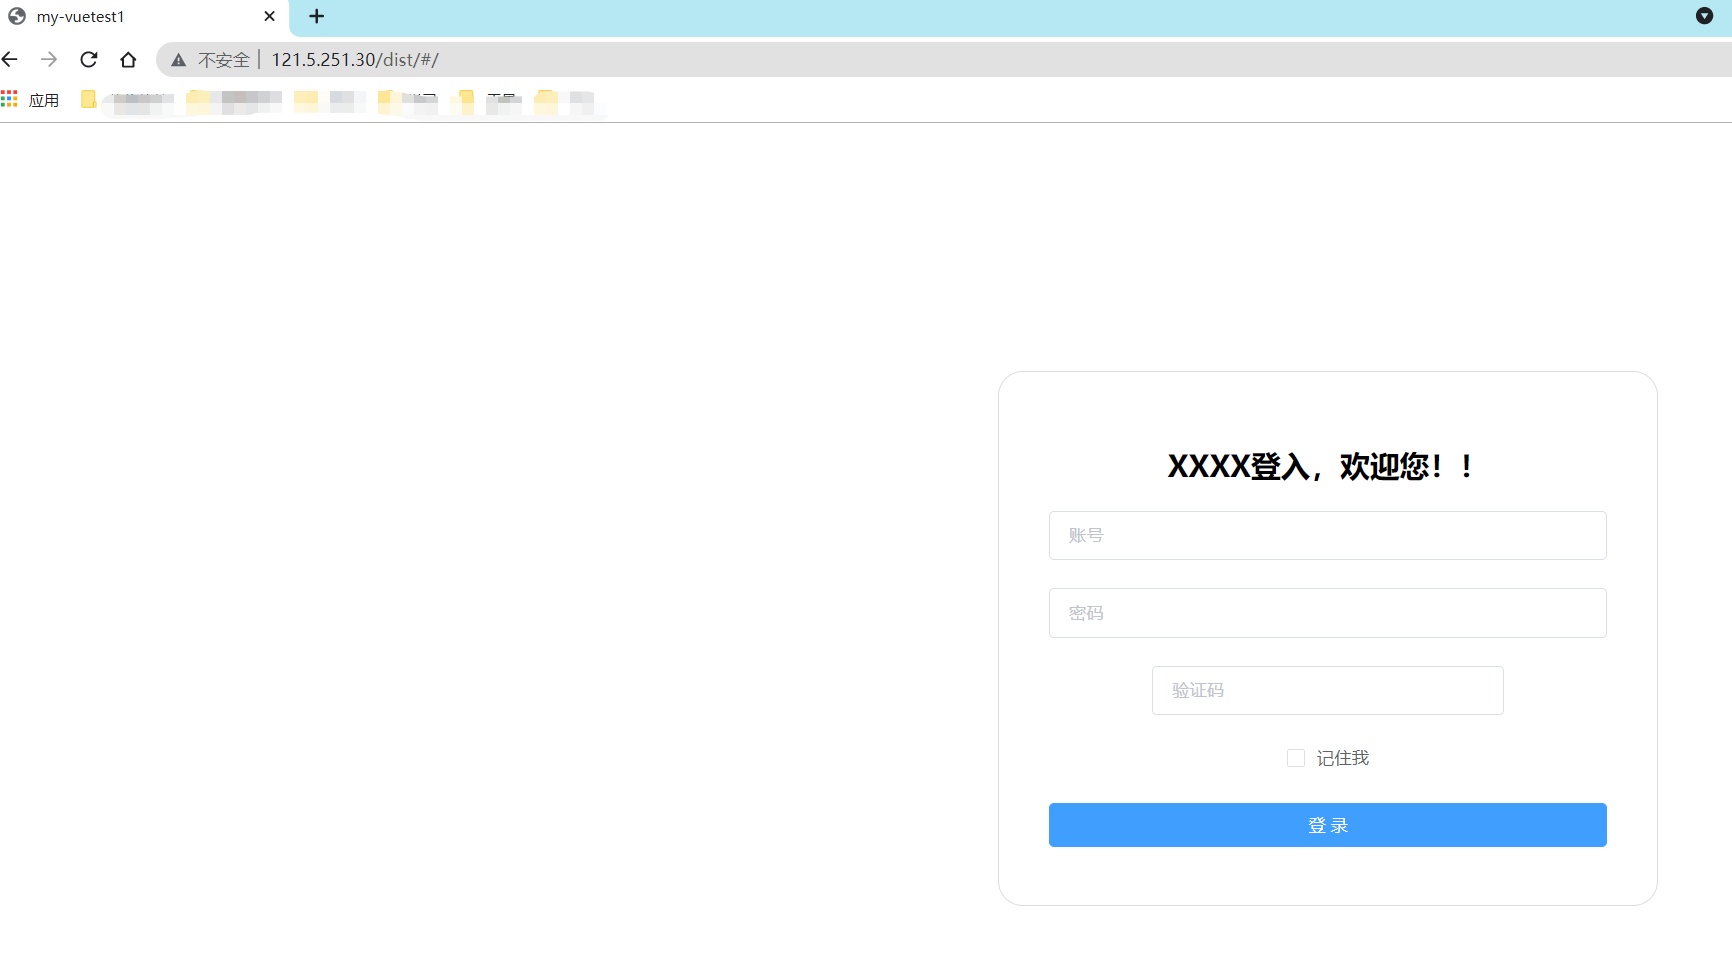Click the heading XXXX登入，欢迎您！！
The height and width of the screenshot is (964, 1732).
click(1320, 466)
